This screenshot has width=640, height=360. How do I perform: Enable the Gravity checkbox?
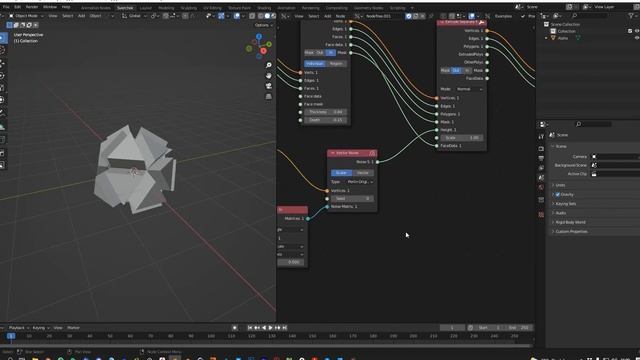(x=558, y=195)
